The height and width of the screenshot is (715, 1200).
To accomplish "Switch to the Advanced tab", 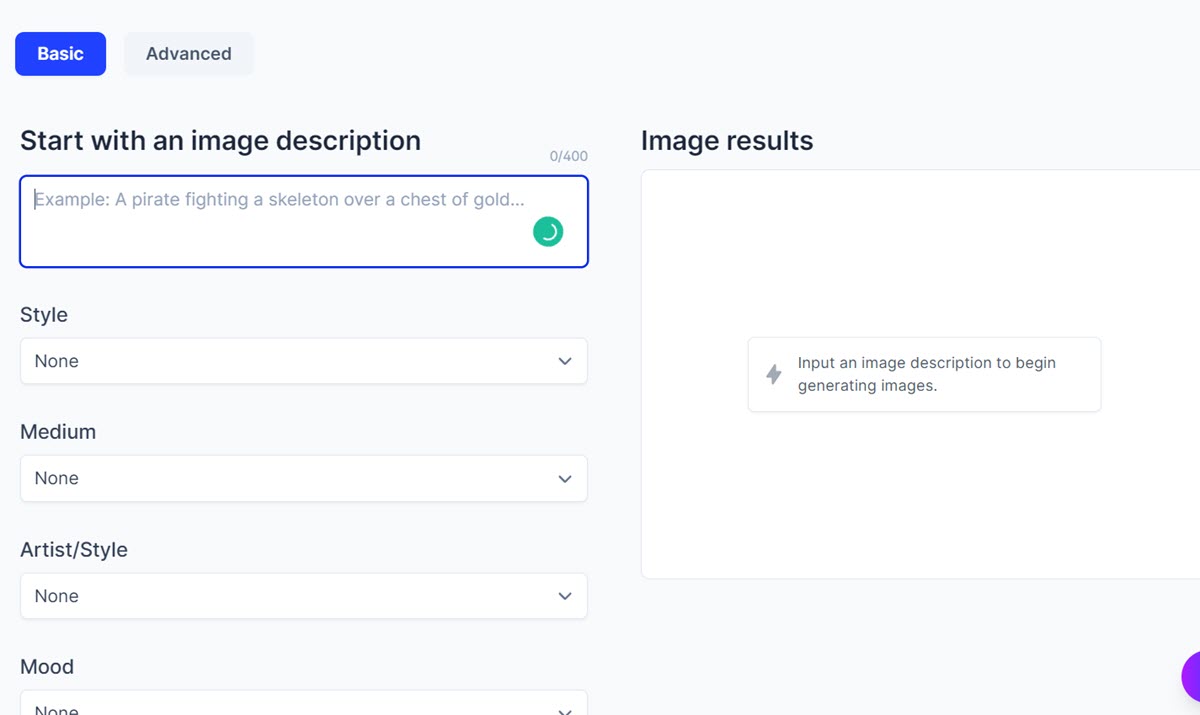I will pos(188,54).
